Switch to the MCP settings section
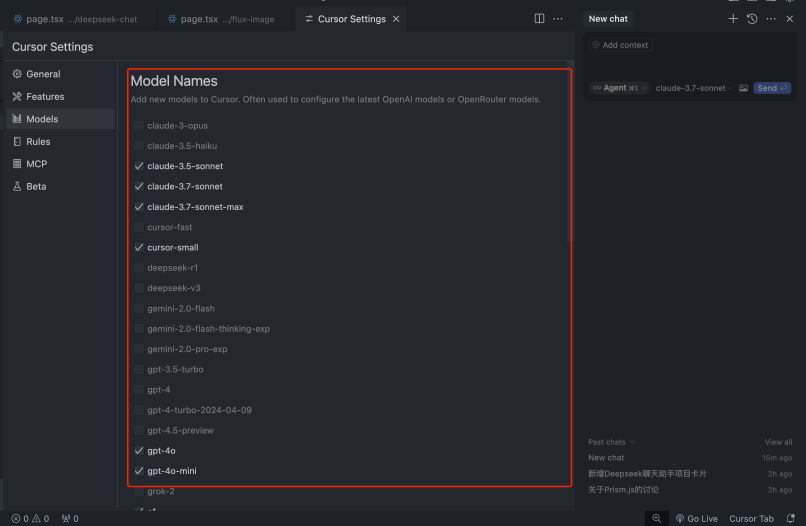The height and width of the screenshot is (526, 806). (x=36, y=164)
